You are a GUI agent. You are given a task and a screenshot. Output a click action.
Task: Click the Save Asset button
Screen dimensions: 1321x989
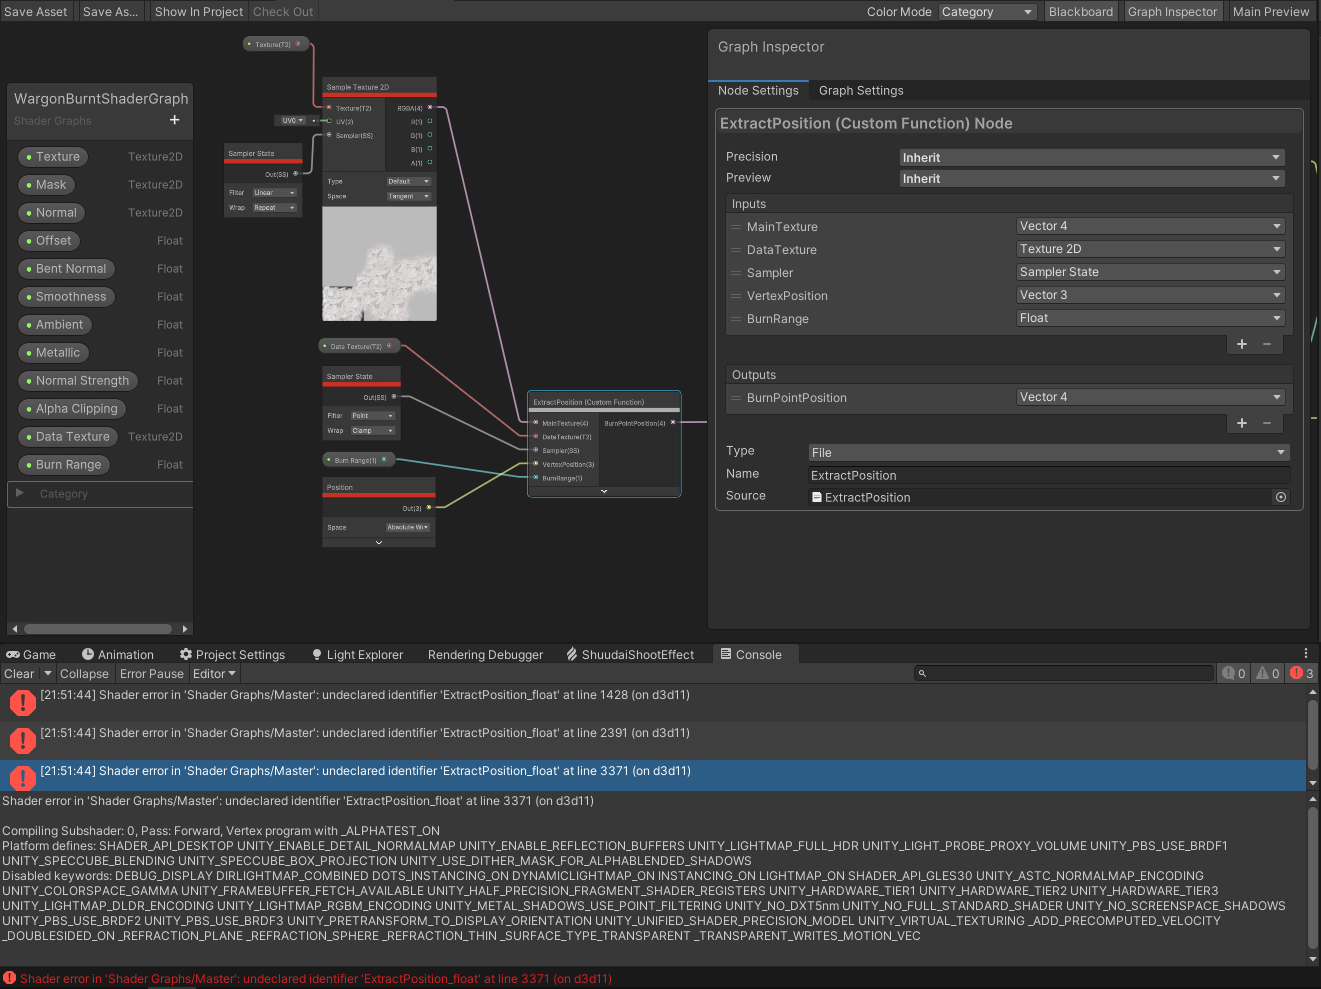click(x=36, y=12)
